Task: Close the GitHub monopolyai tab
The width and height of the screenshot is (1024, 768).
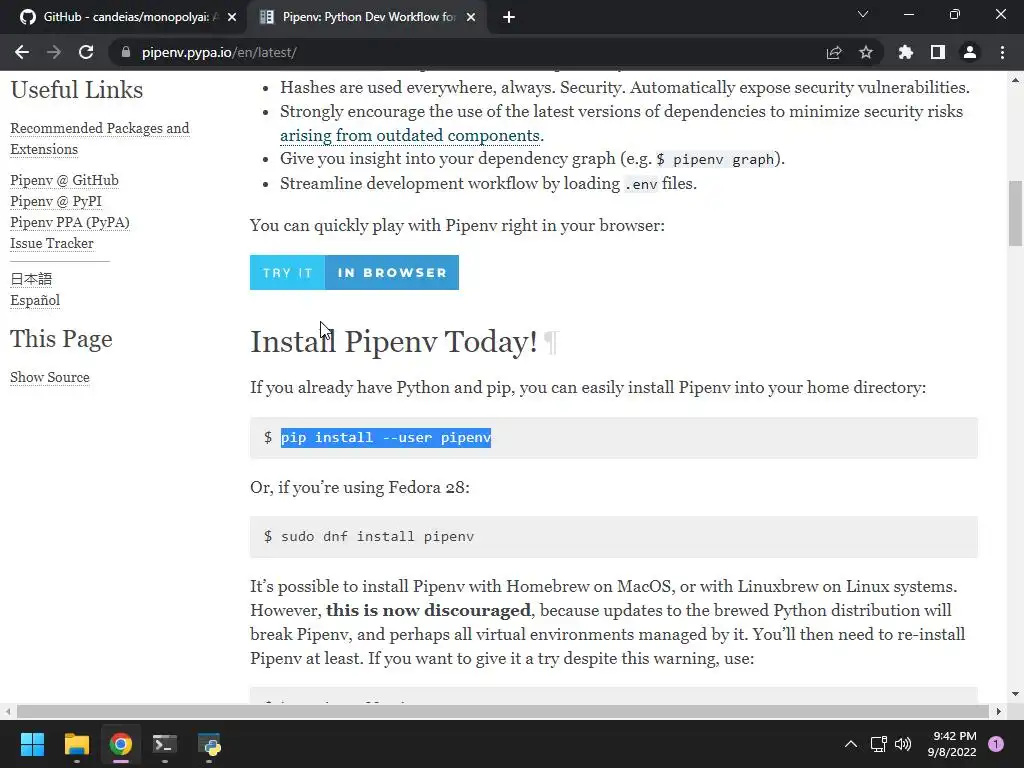Action: (232, 17)
